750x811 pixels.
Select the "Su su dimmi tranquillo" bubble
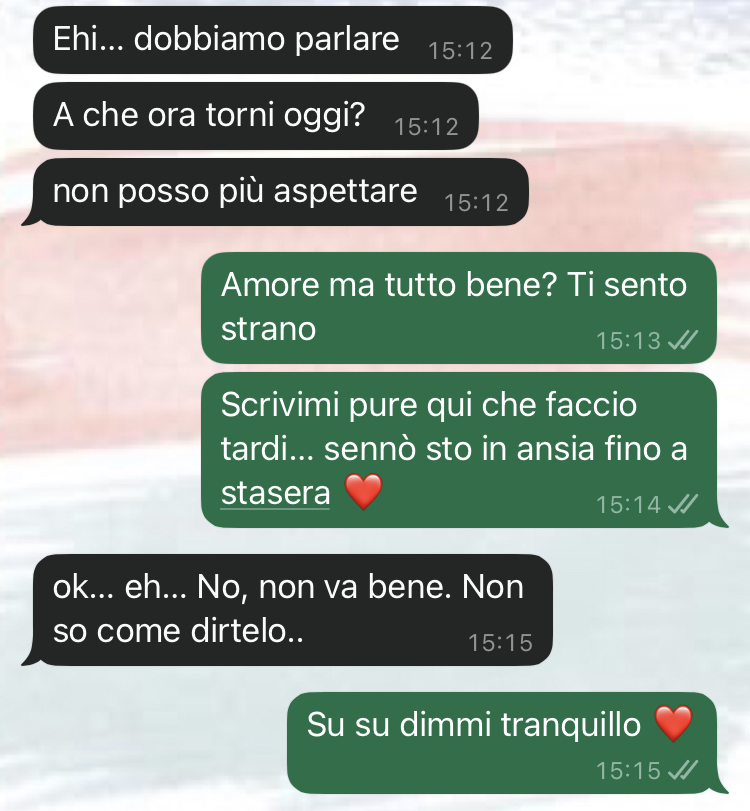point(508,743)
